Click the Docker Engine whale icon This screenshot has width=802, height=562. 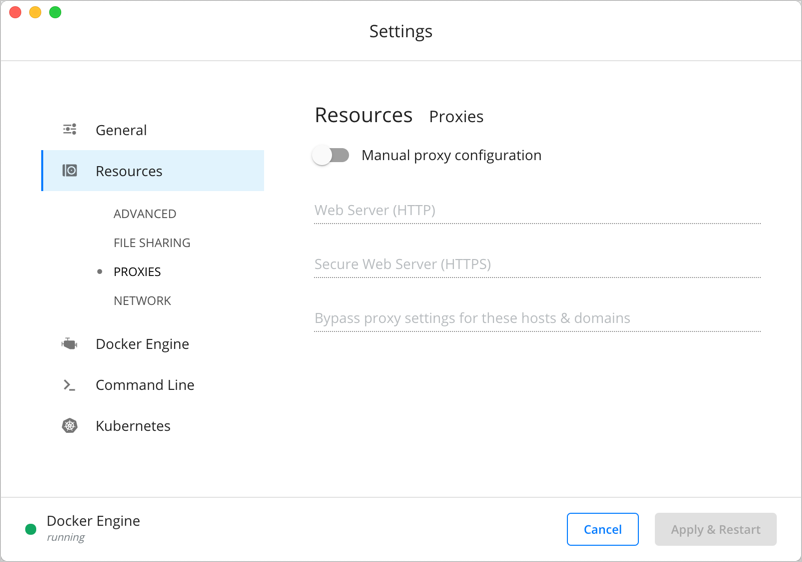[70, 344]
